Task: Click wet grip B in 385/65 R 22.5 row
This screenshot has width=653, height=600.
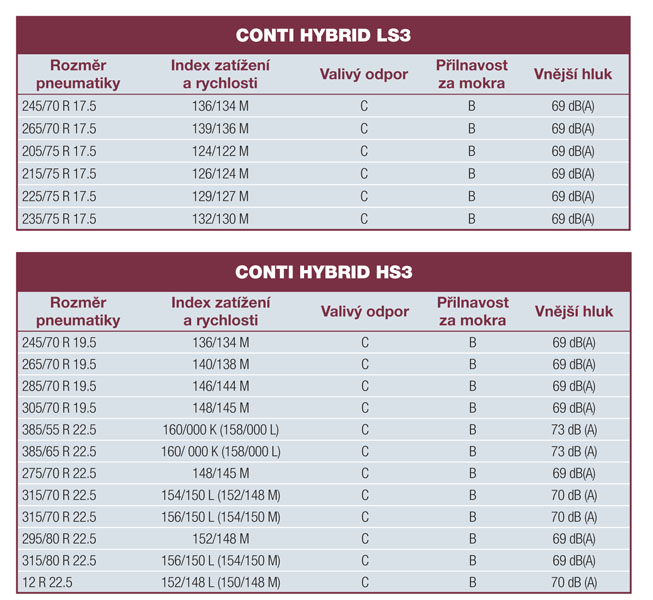Action: point(472,451)
